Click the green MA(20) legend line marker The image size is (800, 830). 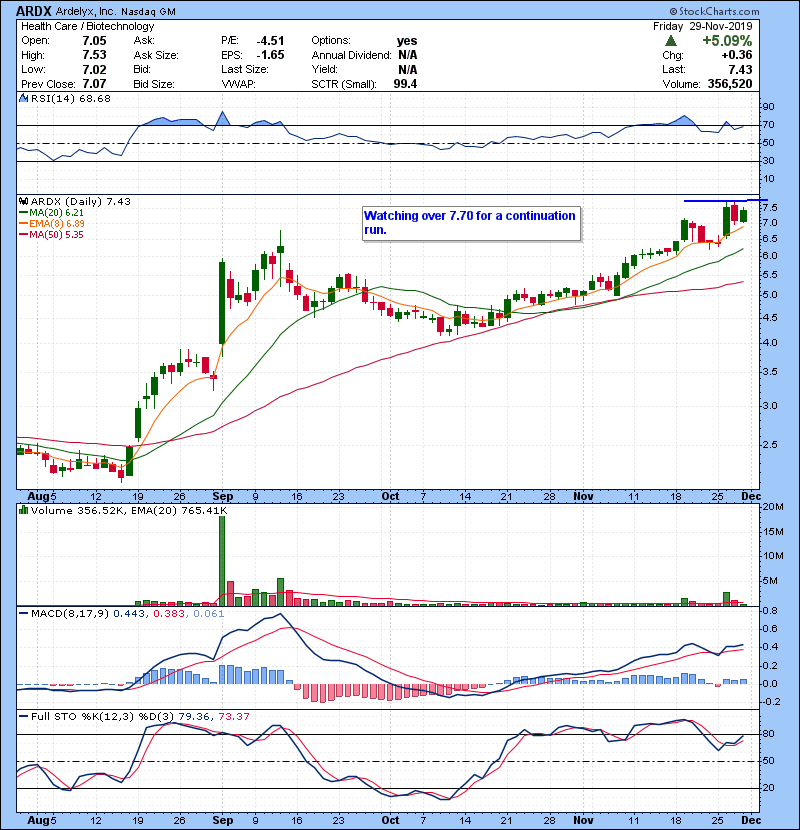23,212
